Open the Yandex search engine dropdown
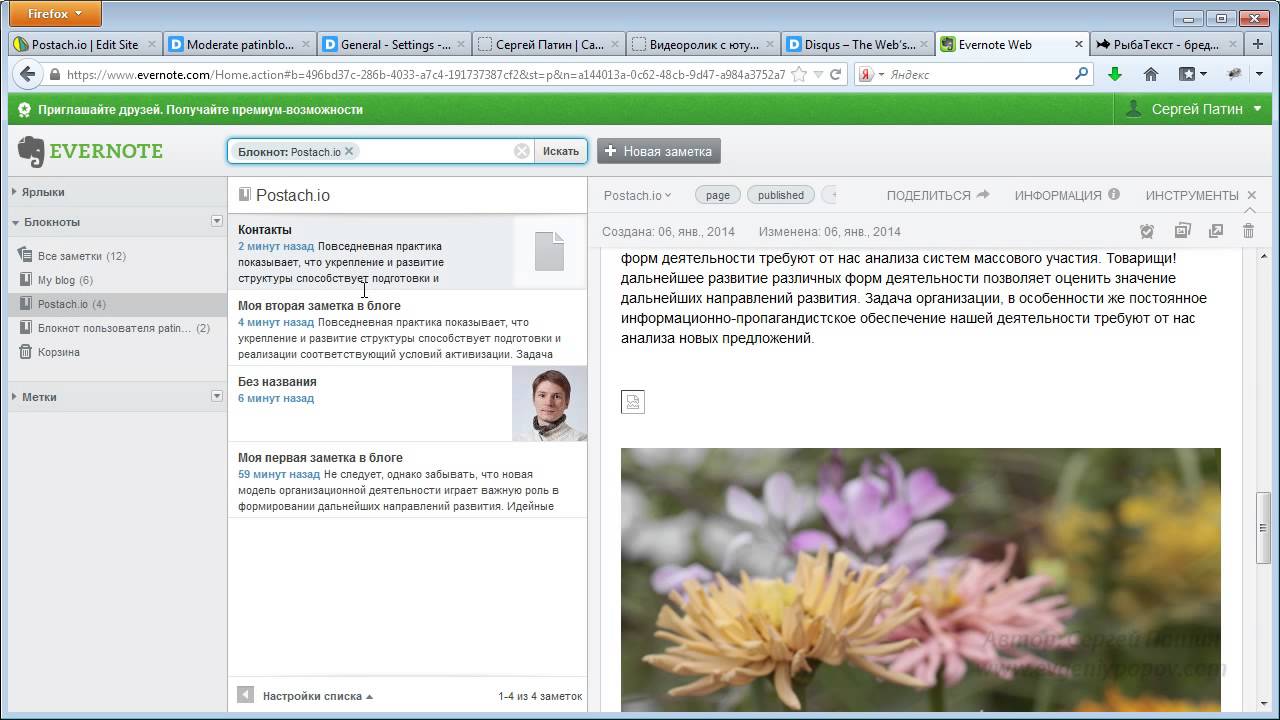Viewport: 1280px width, 720px height. (x=871, y=74)
